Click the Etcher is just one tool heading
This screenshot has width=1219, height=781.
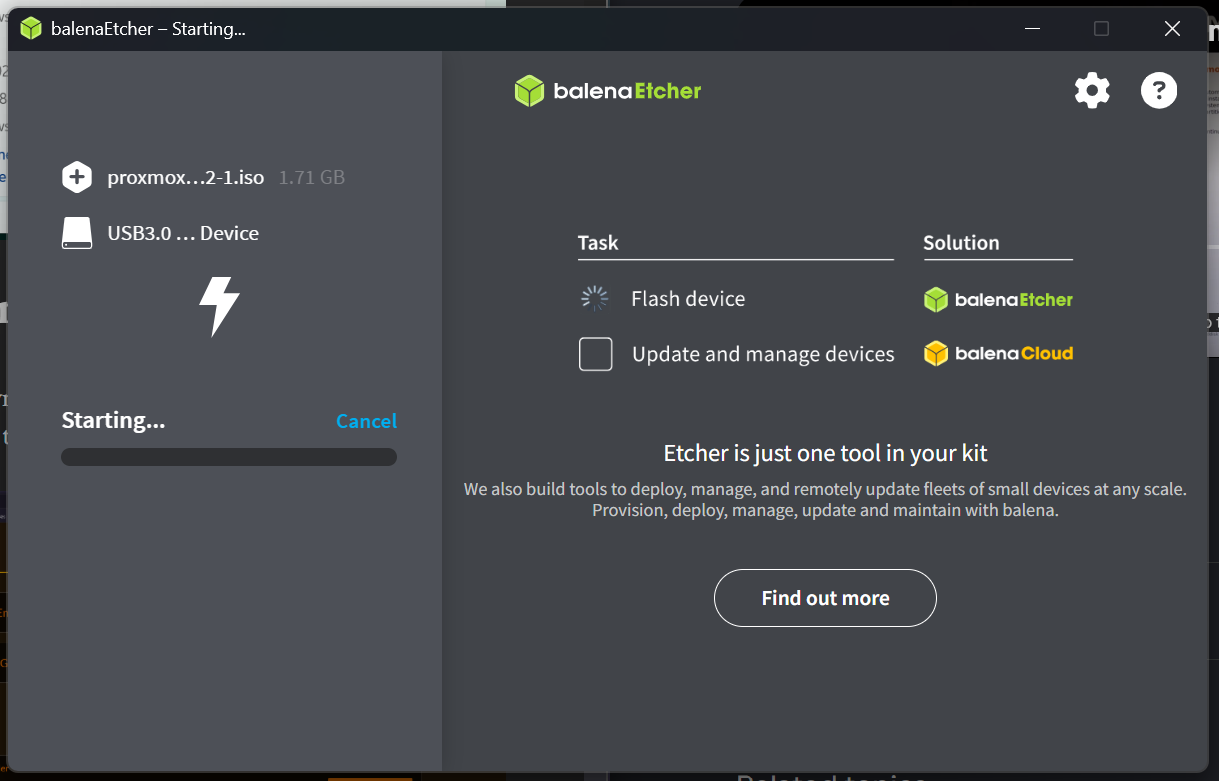(x=825, y=453)
